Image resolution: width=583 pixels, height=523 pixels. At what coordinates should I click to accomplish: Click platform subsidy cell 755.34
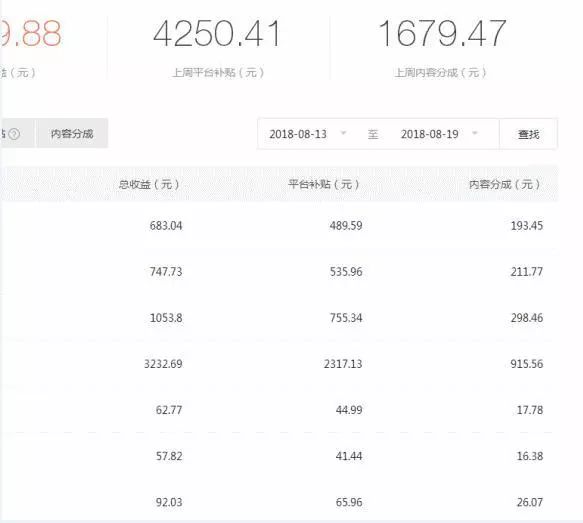(x=346, y=318)
